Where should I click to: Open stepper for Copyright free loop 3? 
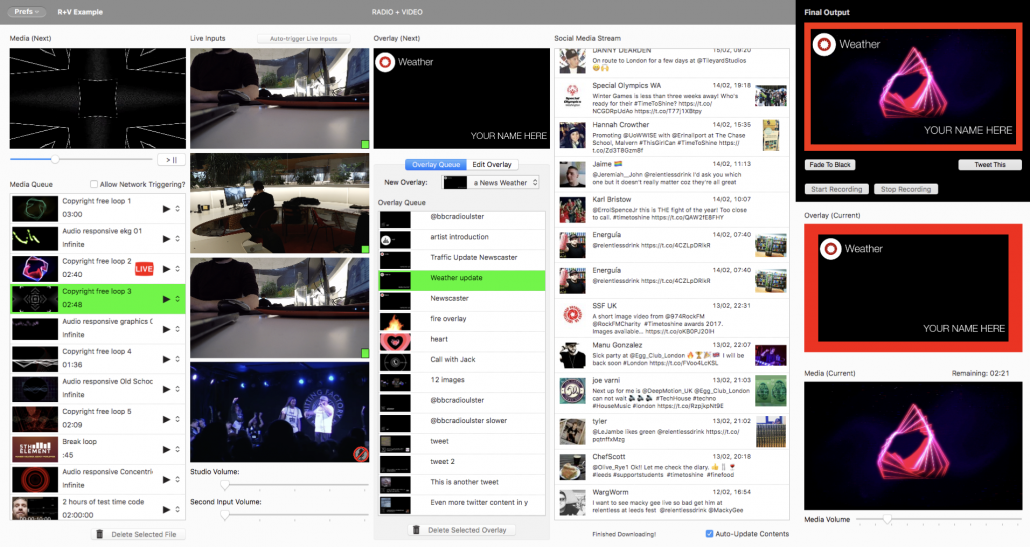(x=177, y=299)
